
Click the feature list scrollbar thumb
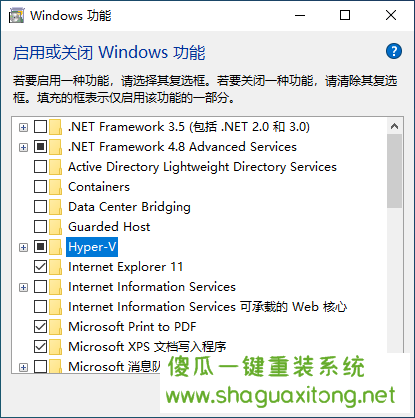395,171
